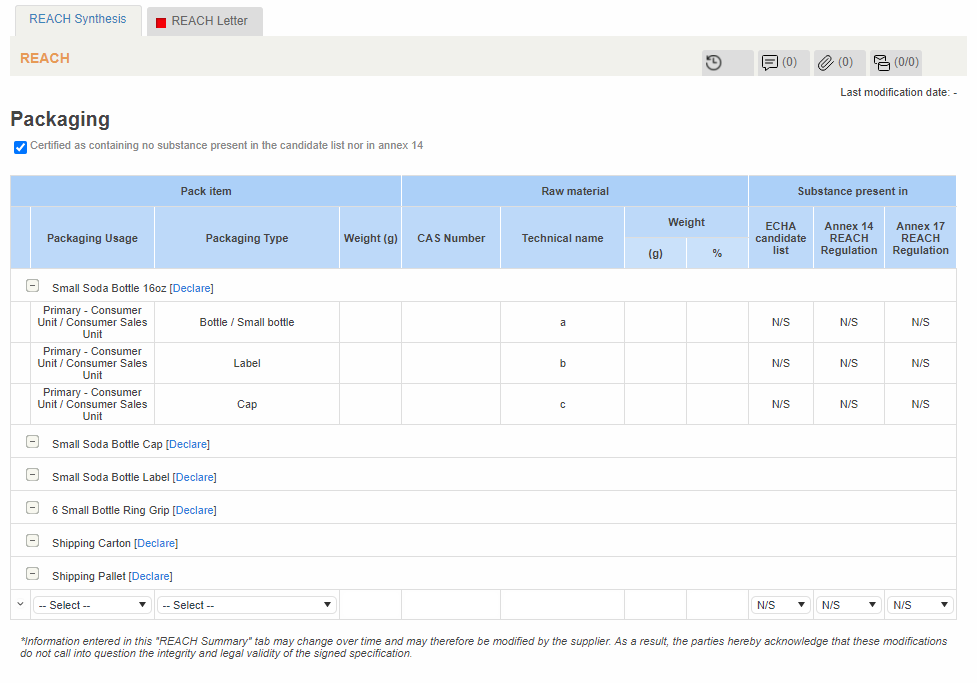This screenshot has width=977, height=683.
Task: Open the Packaging Usage Select dropdown
Action: [92, 604]
